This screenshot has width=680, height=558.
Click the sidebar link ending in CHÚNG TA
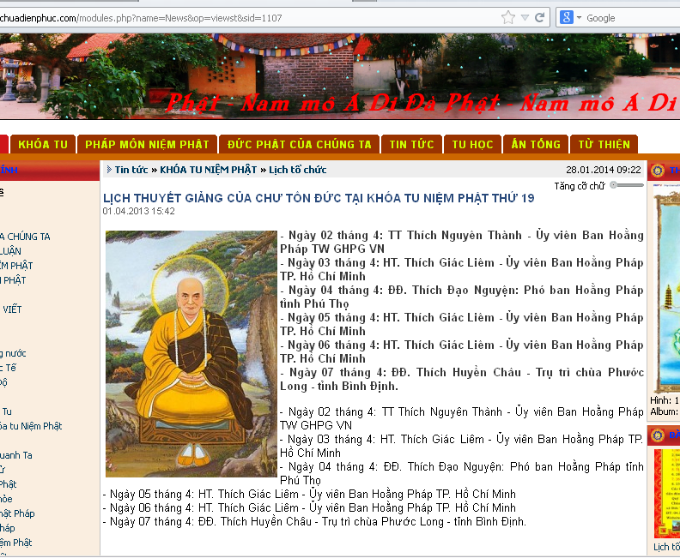pos(25,237)
